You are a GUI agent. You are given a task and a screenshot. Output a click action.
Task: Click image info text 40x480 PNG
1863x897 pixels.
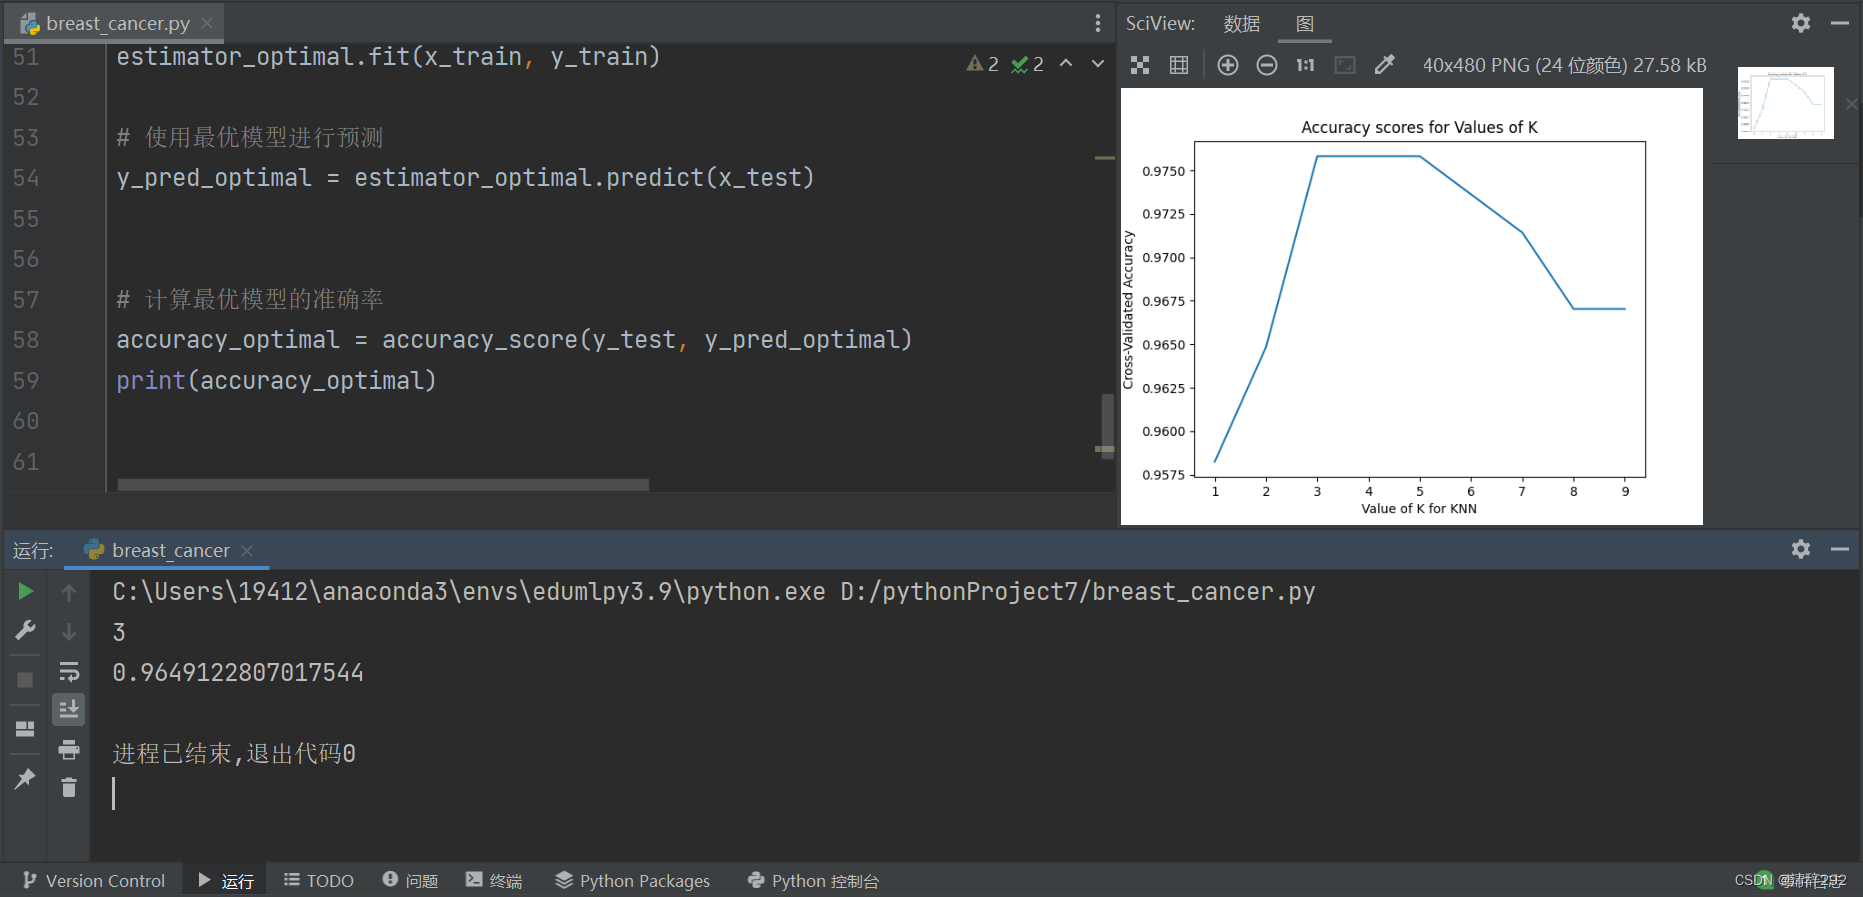pos(1564,65)
